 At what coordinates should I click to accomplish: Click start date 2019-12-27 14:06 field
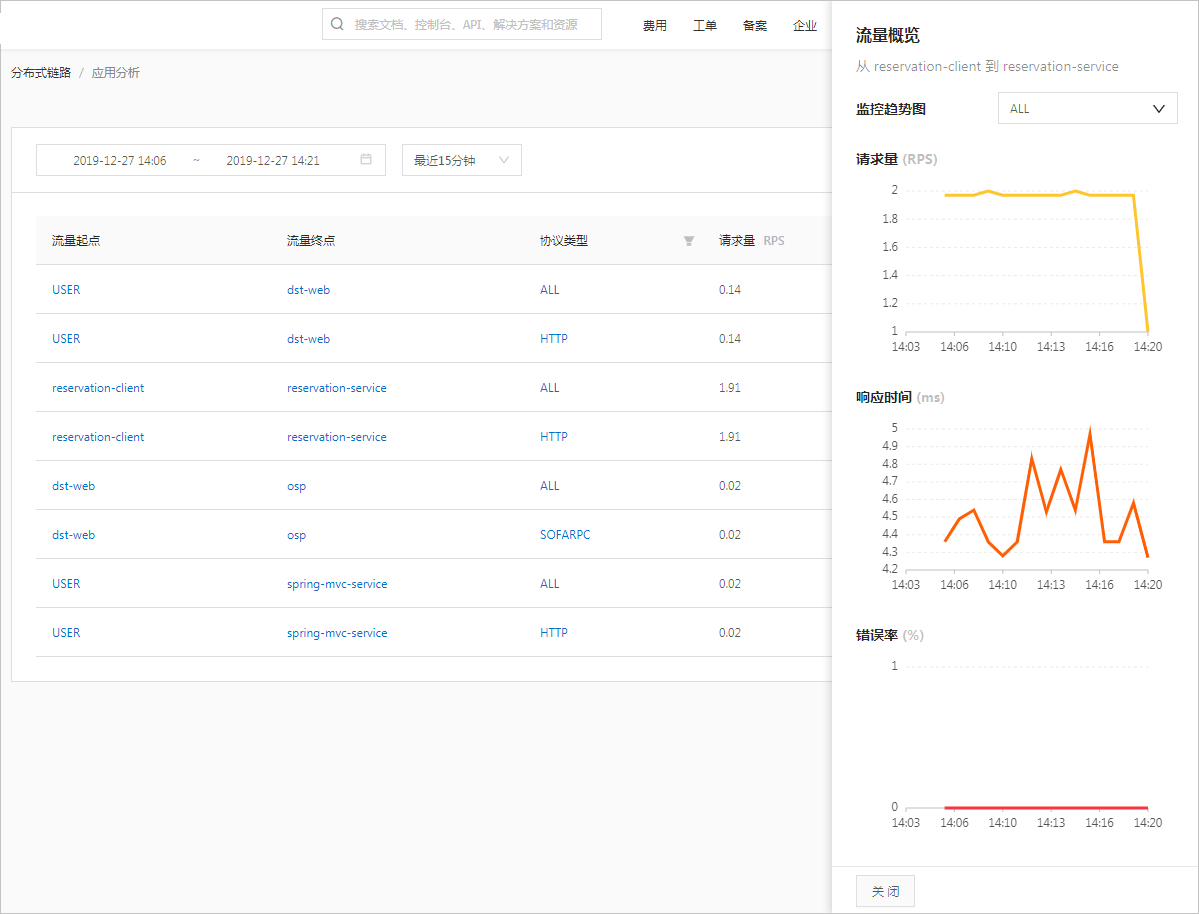[x=119, y=161]
